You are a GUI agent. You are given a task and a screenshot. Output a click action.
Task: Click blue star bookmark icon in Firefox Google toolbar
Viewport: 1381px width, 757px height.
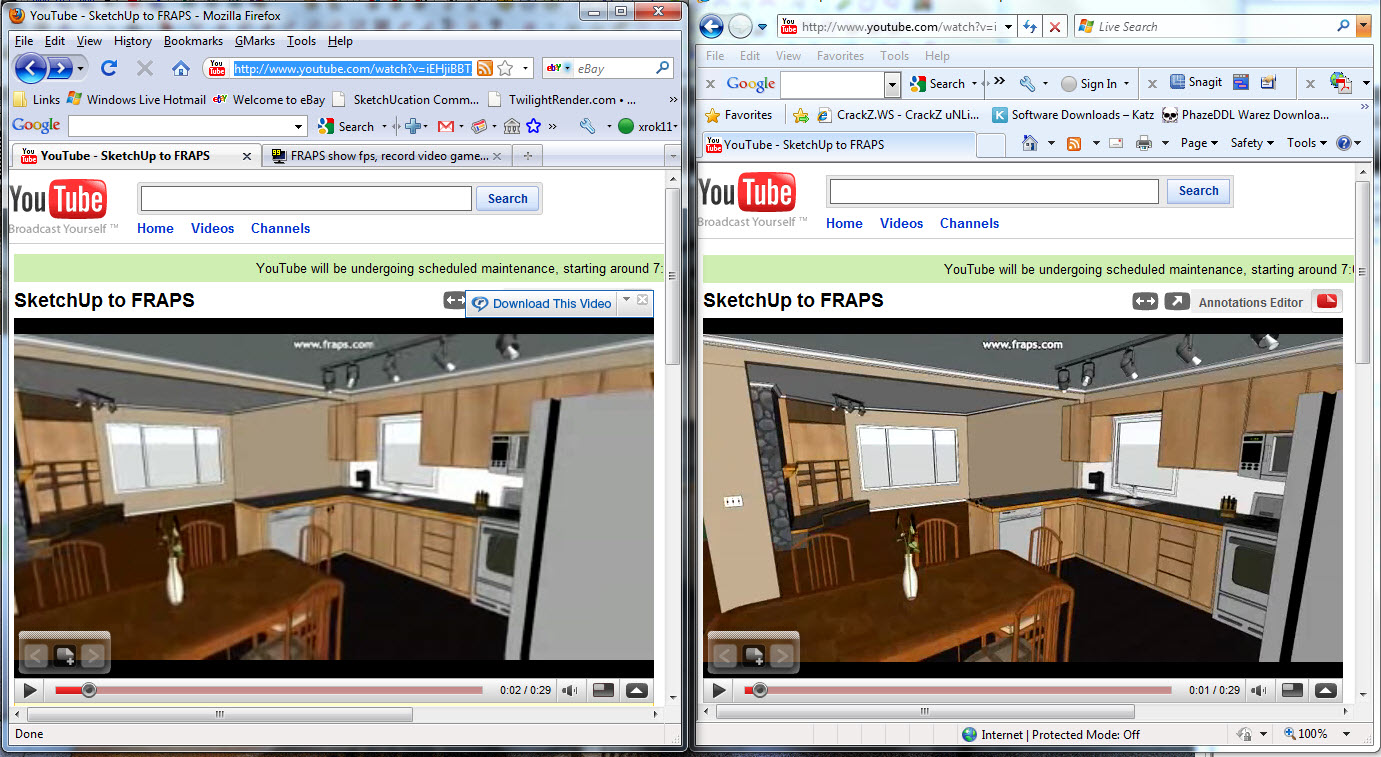[534, 126]
